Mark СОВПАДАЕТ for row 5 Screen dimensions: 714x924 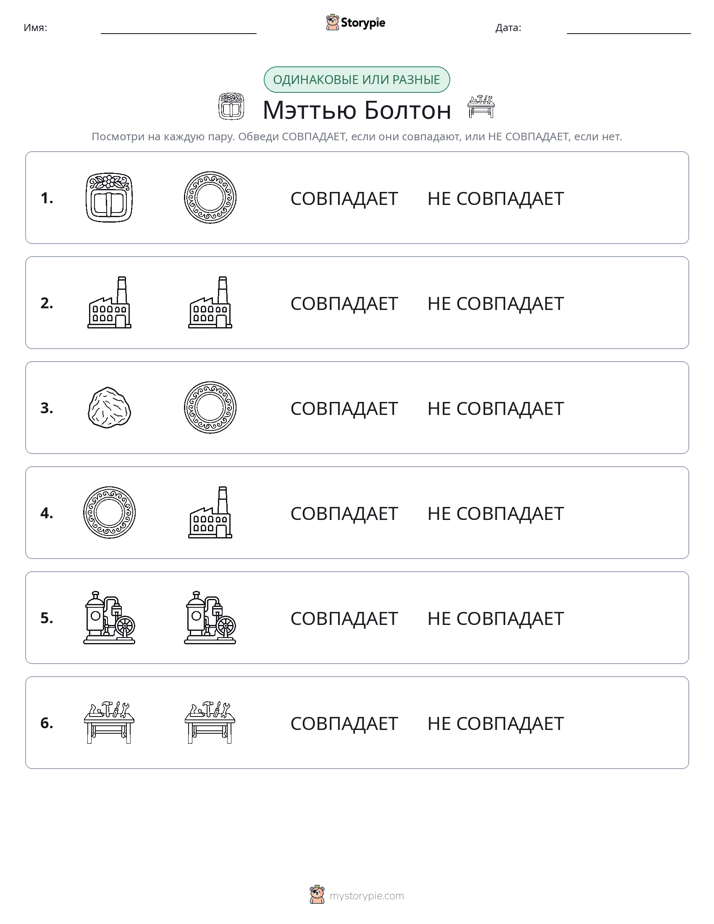(x=344, y=618)
